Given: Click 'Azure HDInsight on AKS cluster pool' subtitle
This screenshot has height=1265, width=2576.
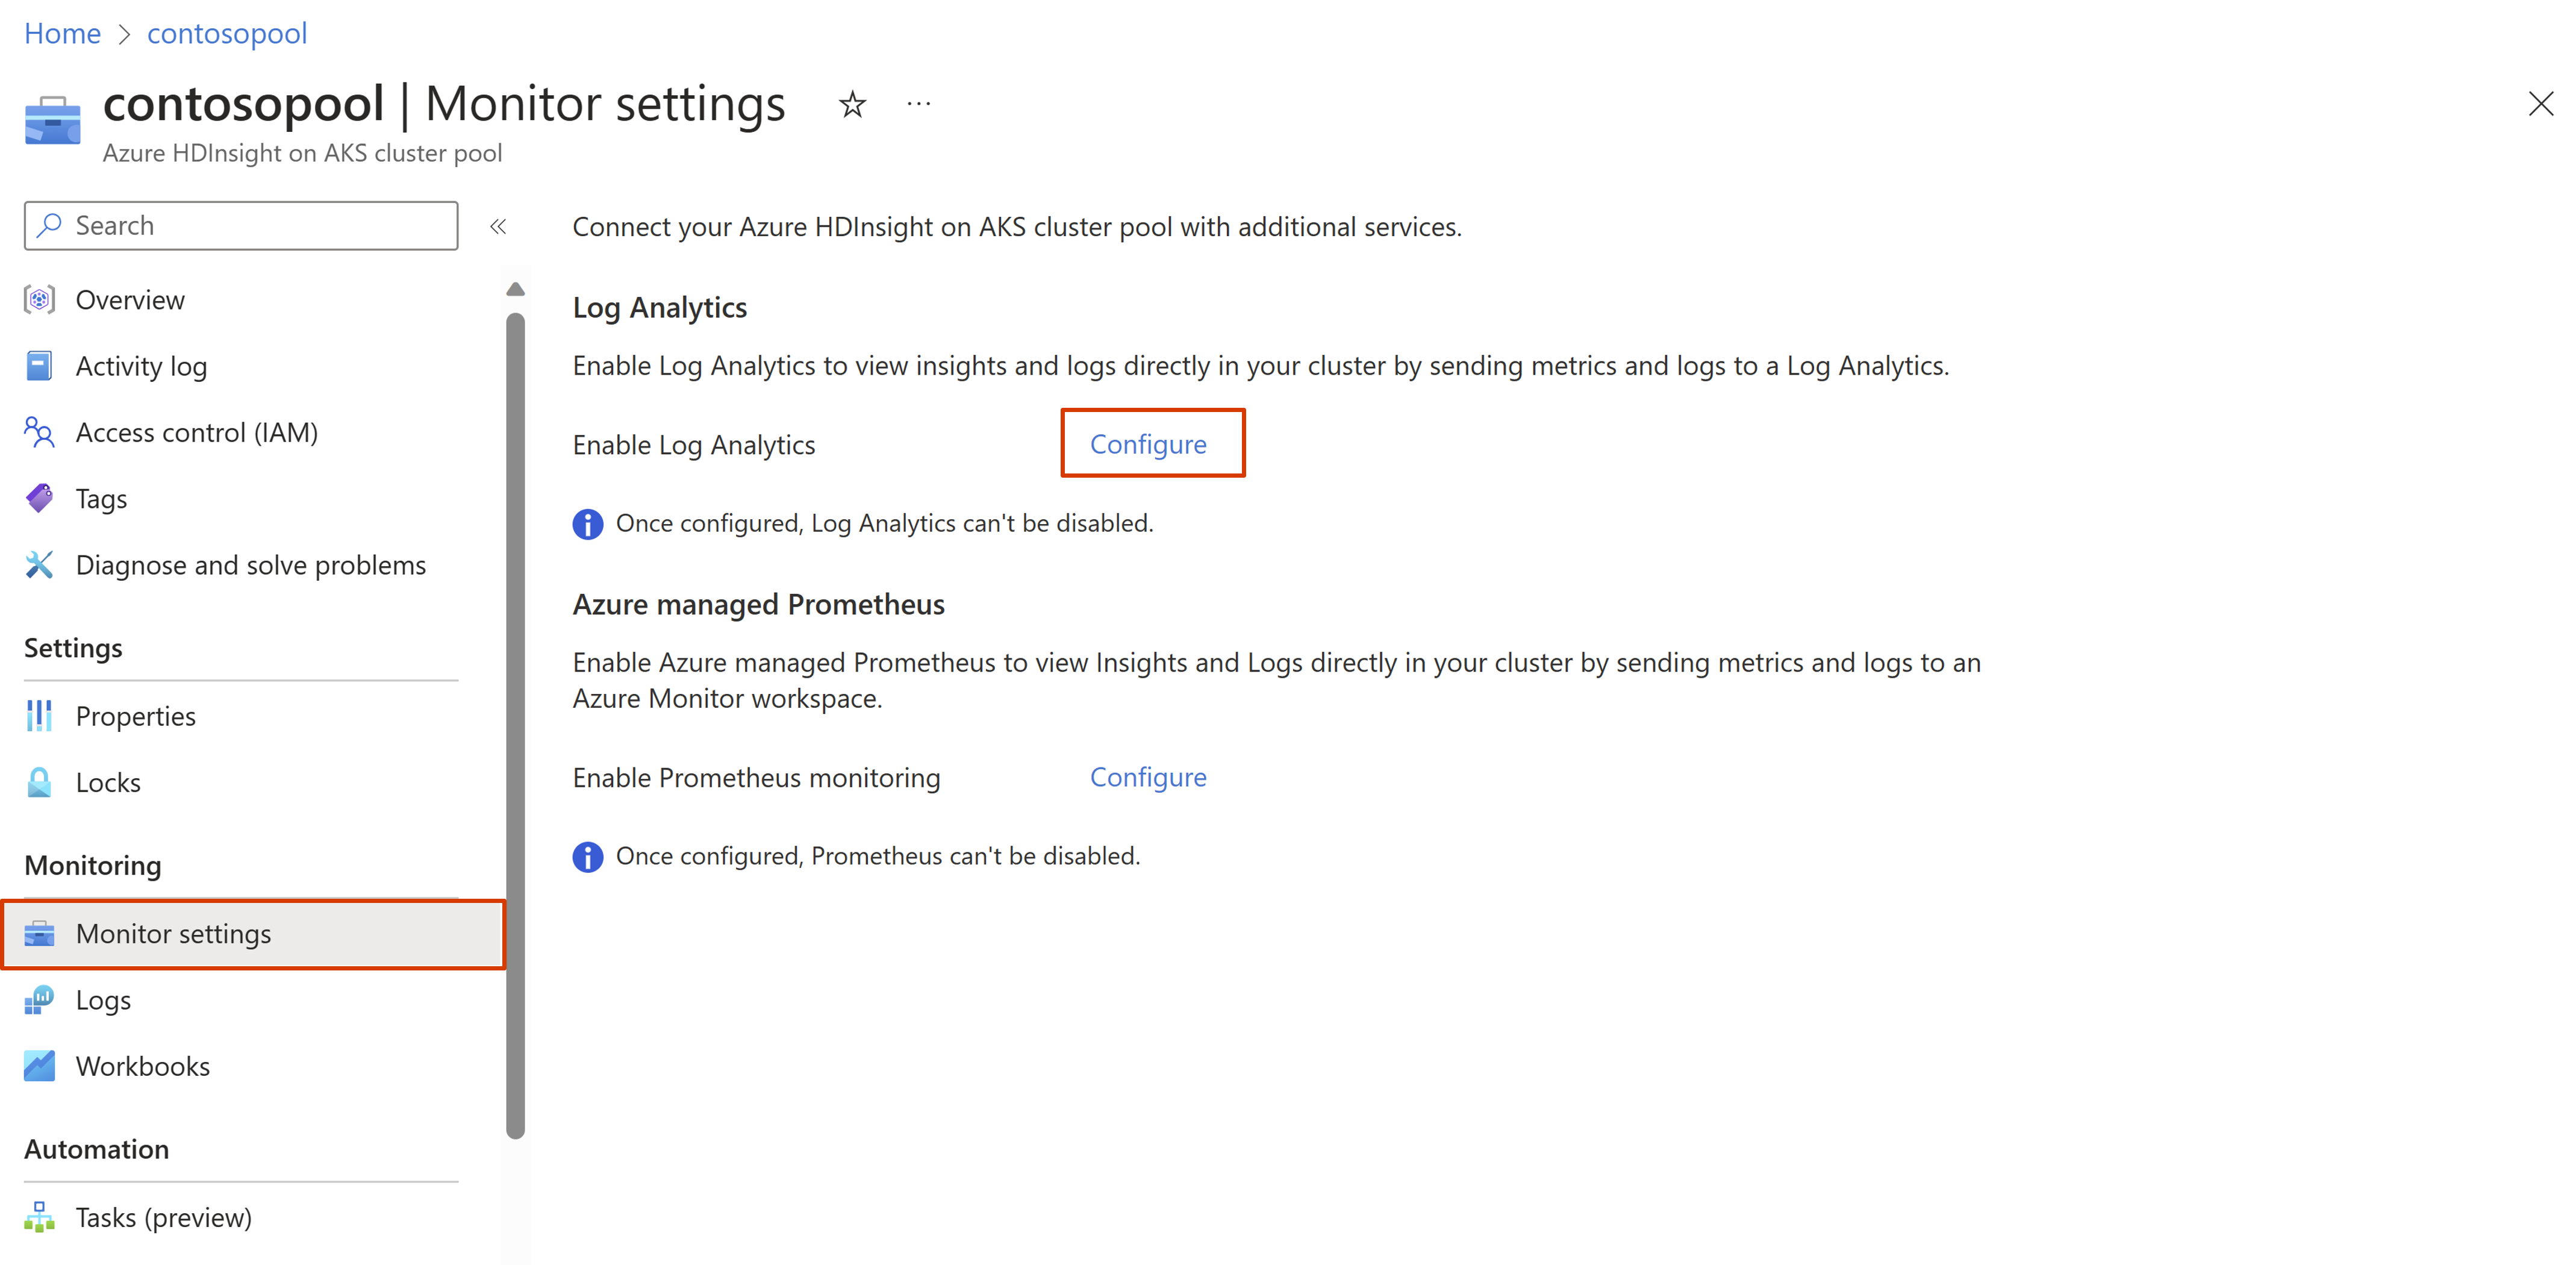Looking at the screenshot, I should 302,153.
